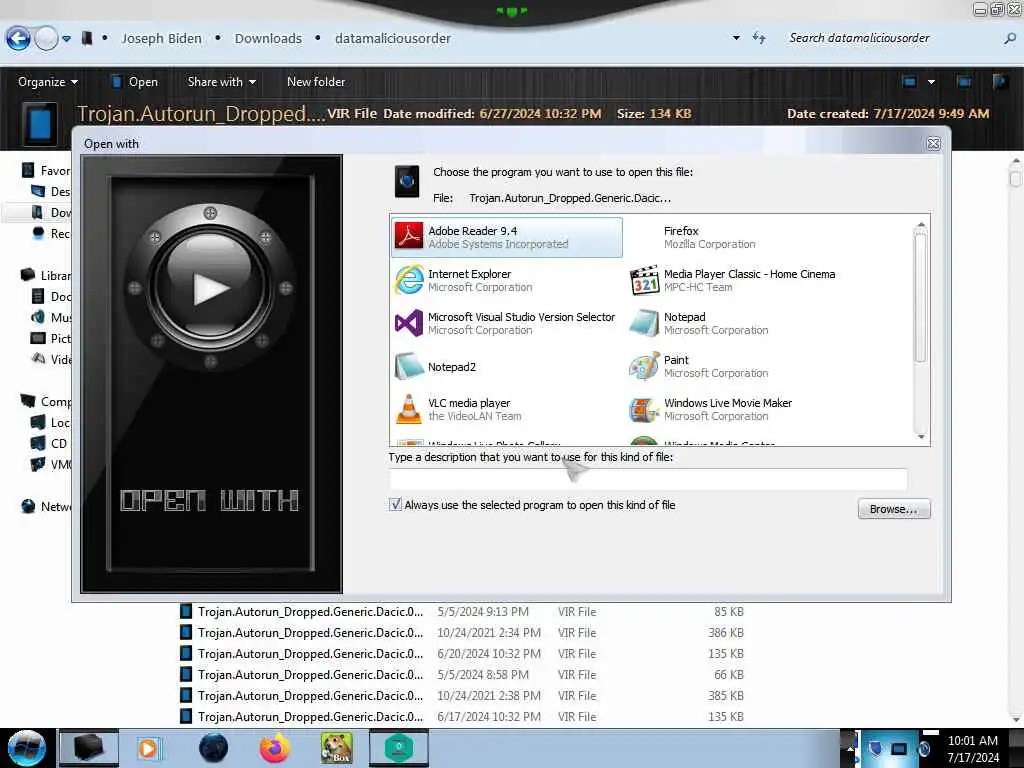The image size is (1024, 768).
Task: Click the help icon in Explorer toolbar
Action: click(x=1000, y=82)
